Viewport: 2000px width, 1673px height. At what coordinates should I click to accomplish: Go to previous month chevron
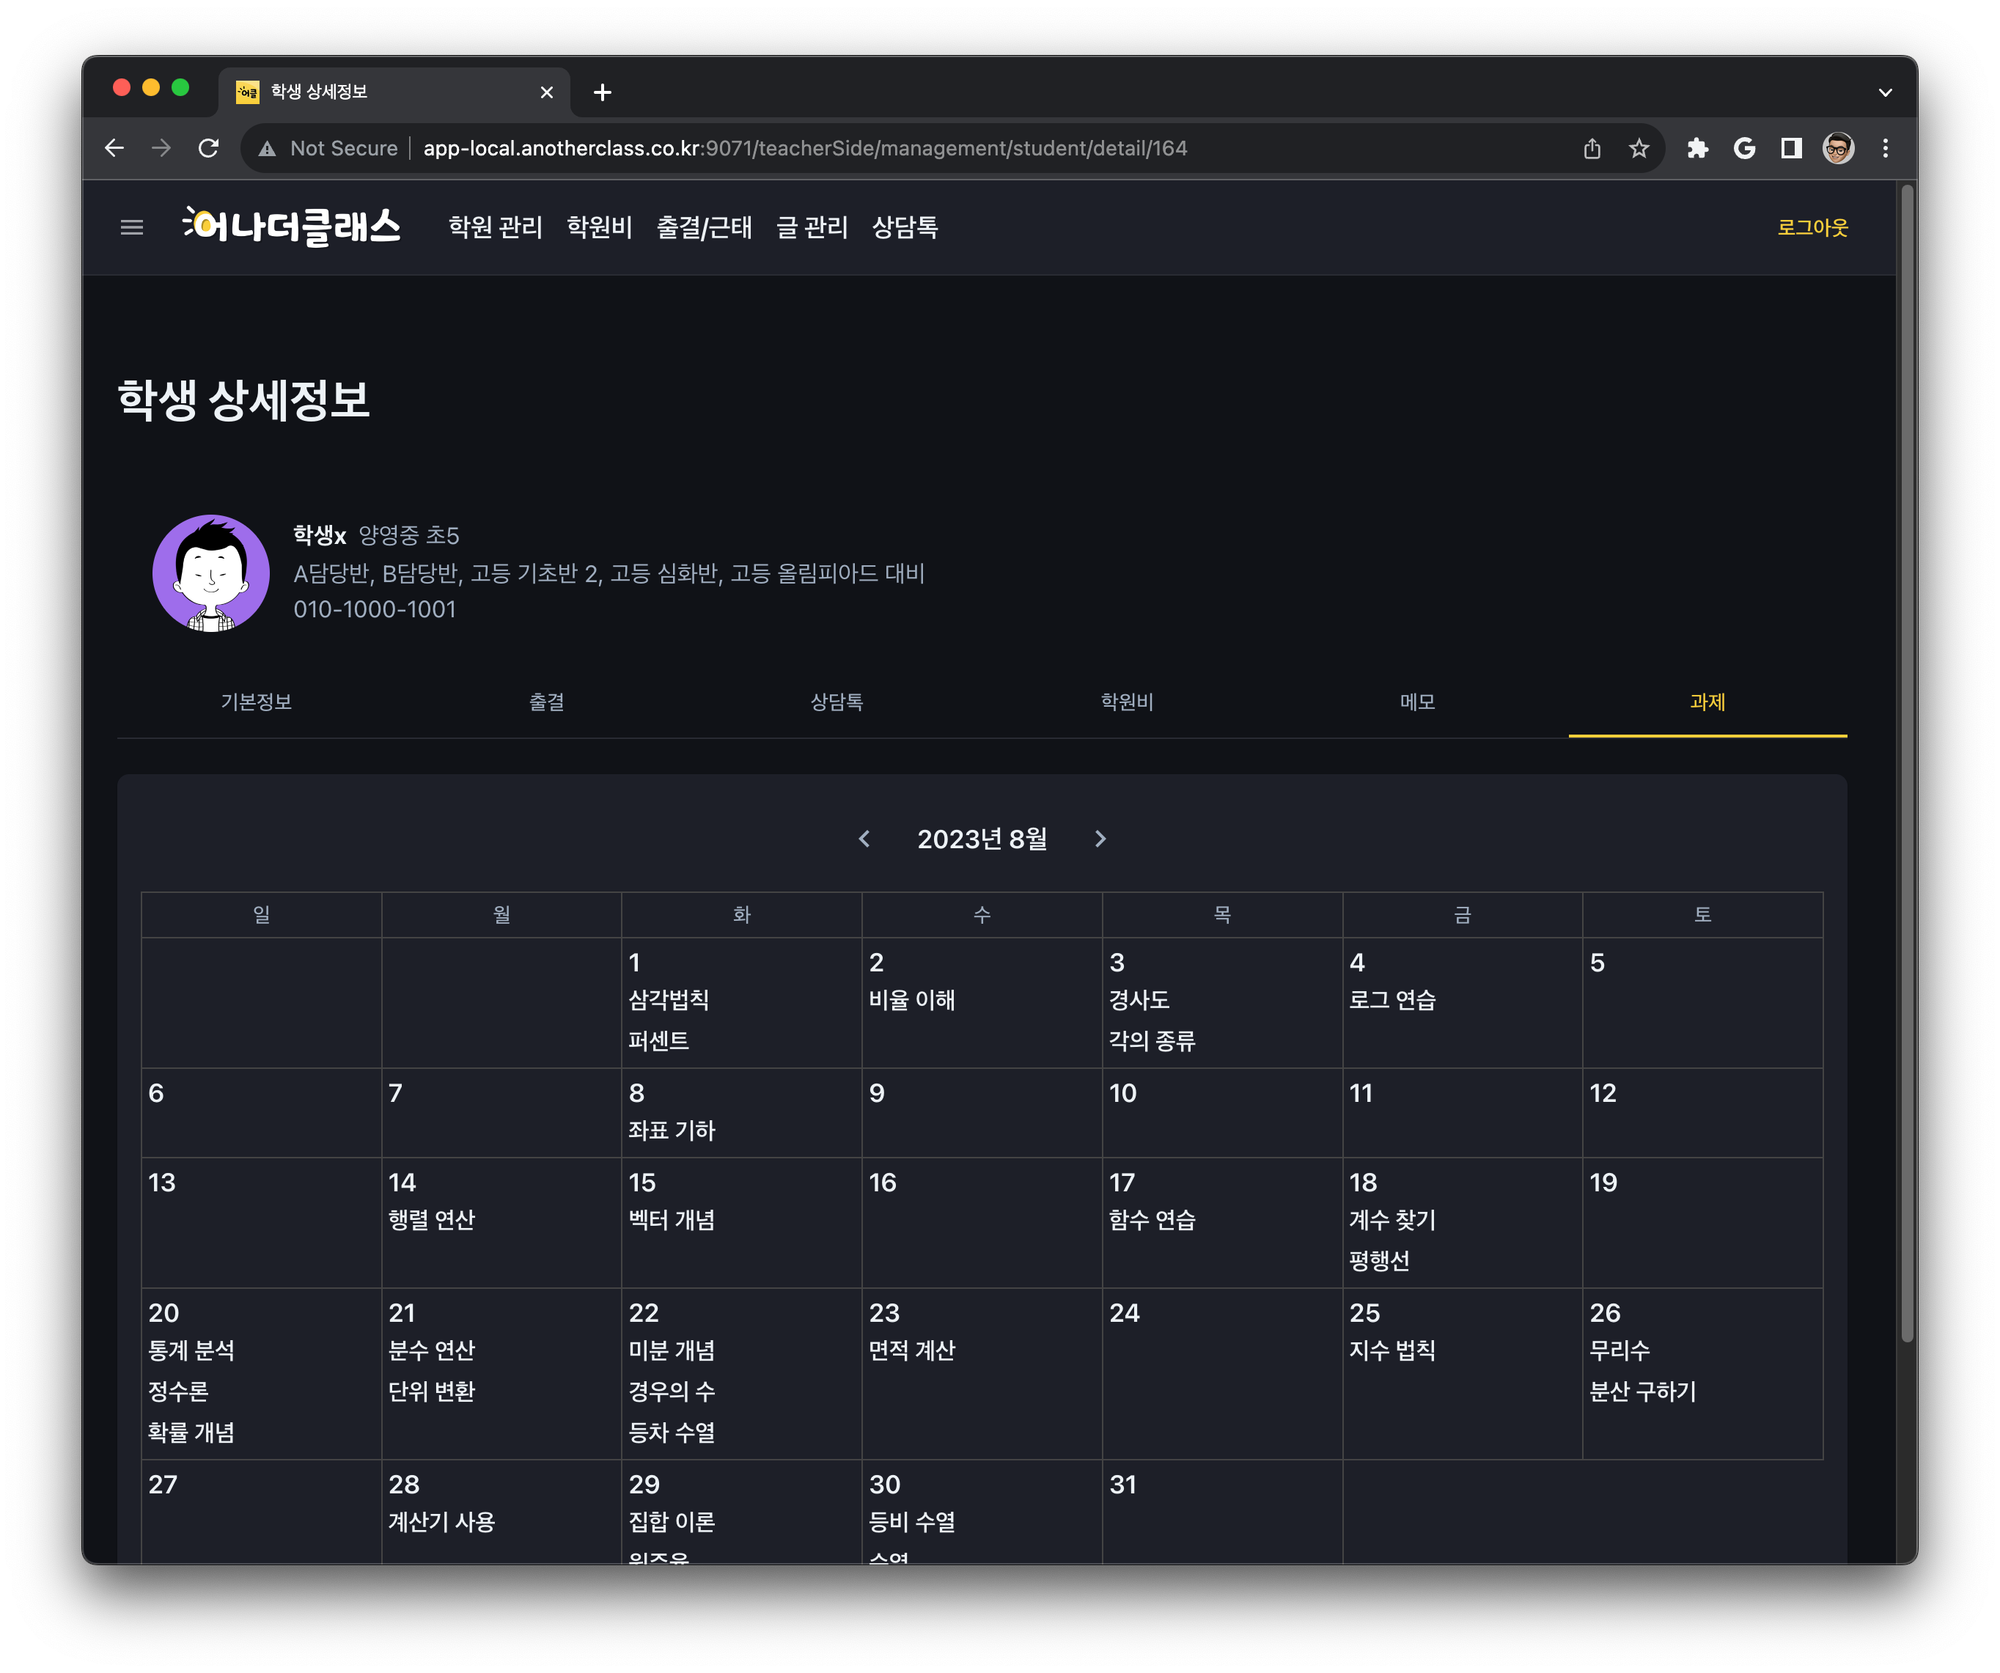(865, 839)
